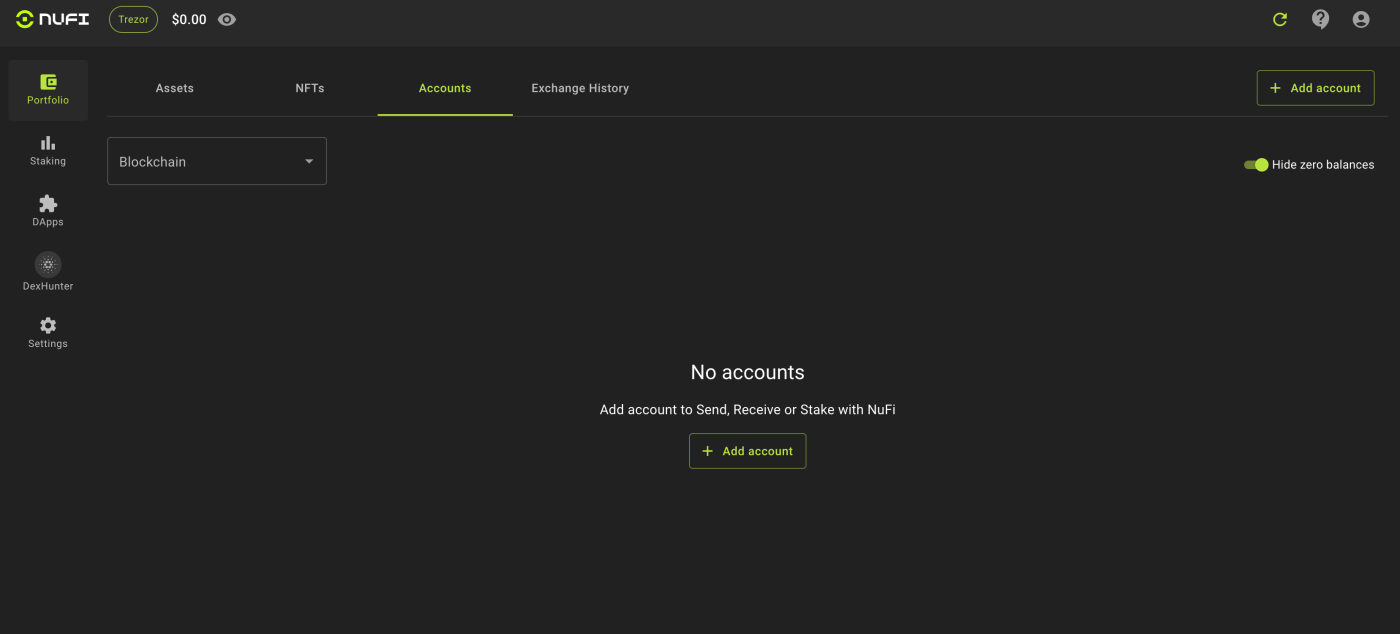Open the Staking bar chart icon

(48, 143)
